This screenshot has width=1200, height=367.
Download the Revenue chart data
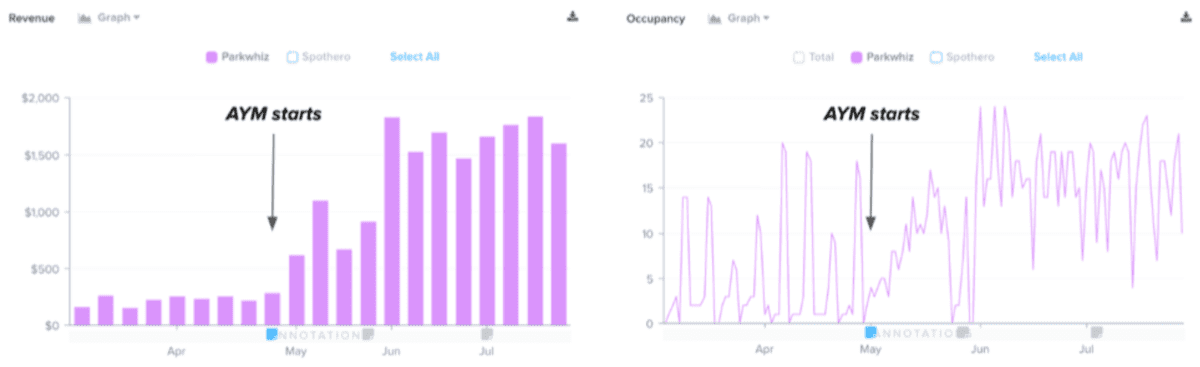tap(572, 17)
